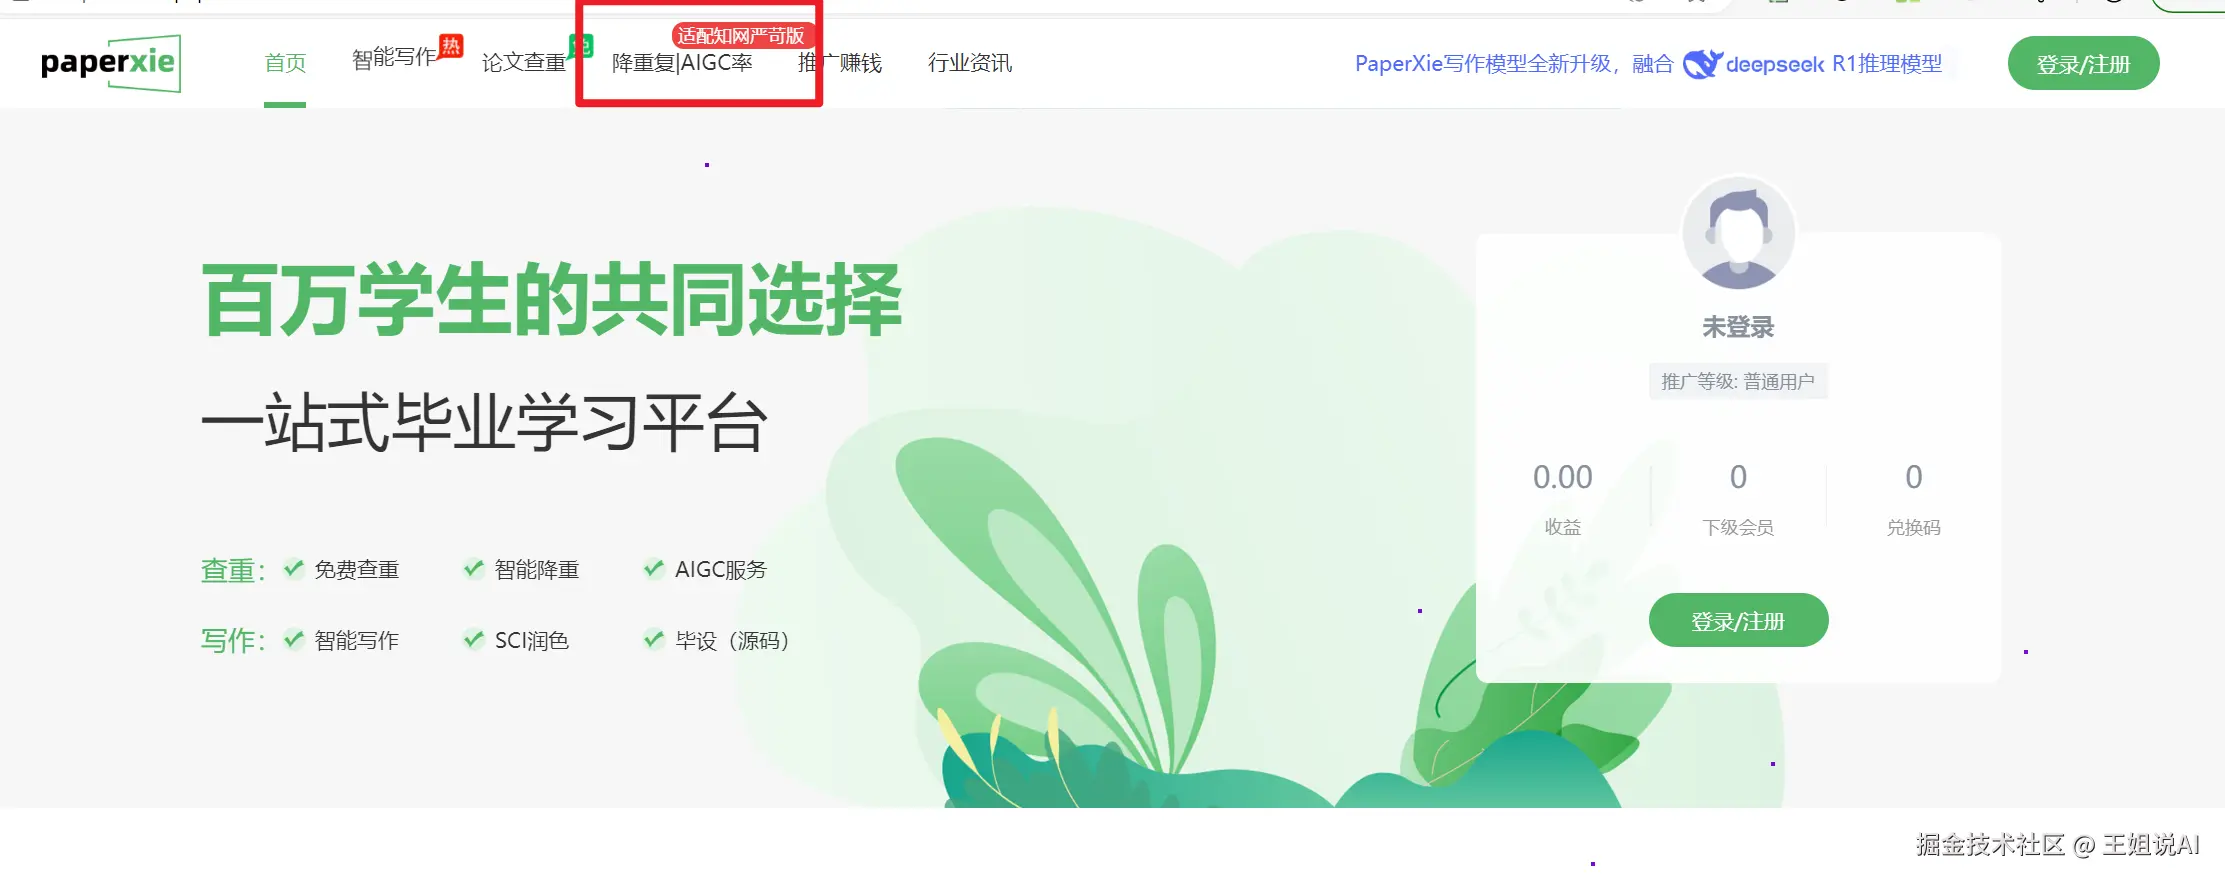Click the 百万学生的共同选择 headline

click(x=552, y=300)
